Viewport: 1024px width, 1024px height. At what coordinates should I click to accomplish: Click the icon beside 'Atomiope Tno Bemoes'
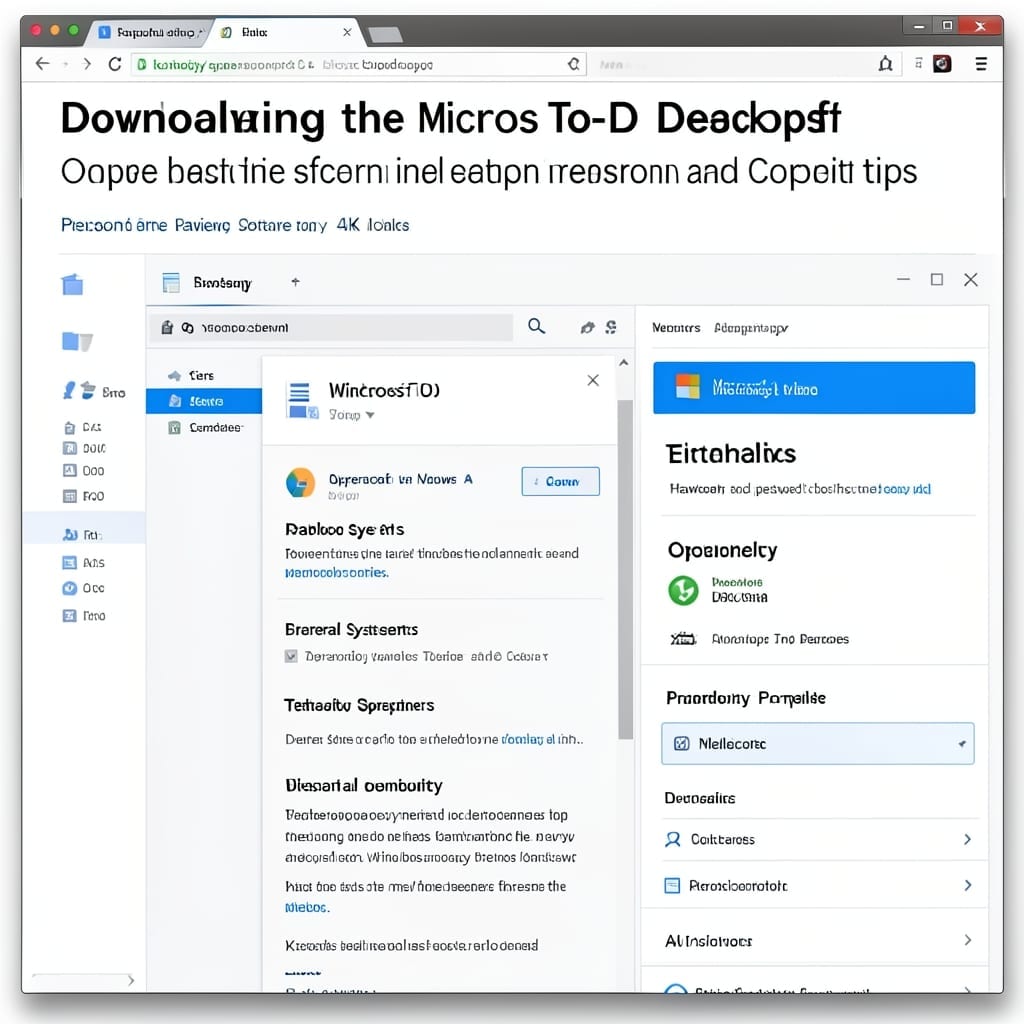[683, 639]
